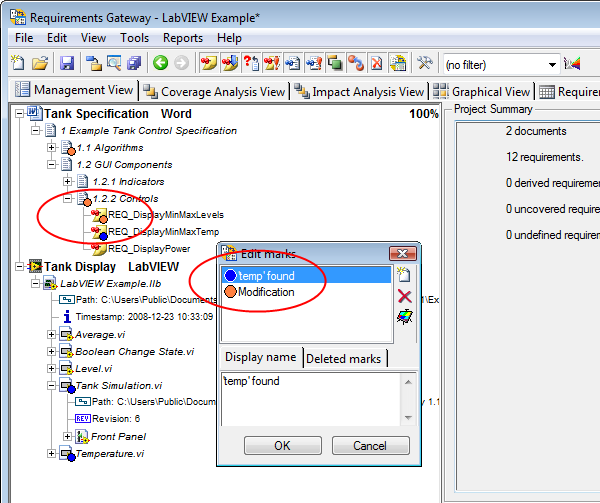
Task: Click the new mark icon in dialog
Action: coord(404,274)
